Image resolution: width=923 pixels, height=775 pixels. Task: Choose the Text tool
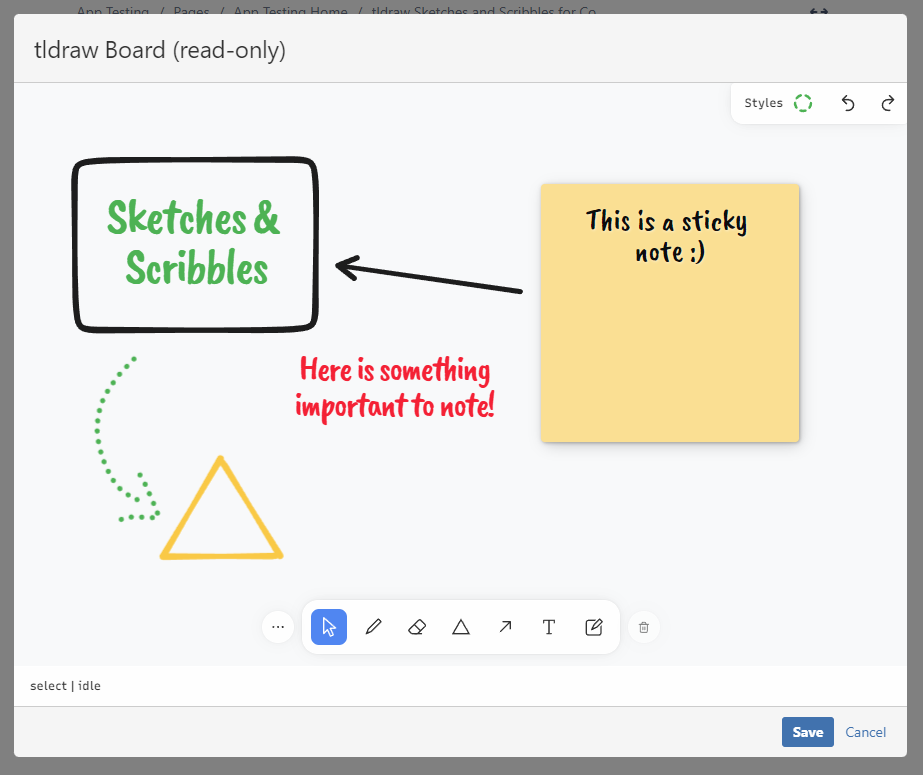[x=549, y=627]
